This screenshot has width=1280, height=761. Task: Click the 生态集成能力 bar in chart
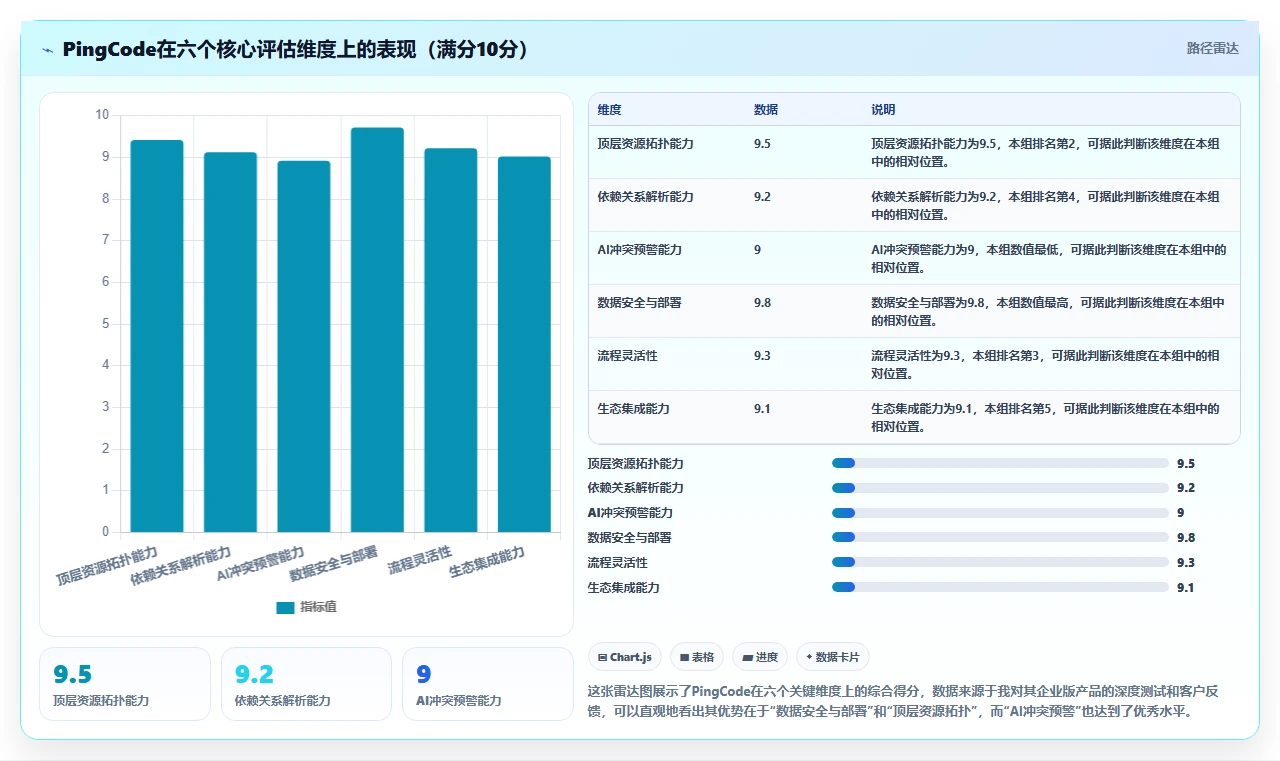[x=524, y=344]
